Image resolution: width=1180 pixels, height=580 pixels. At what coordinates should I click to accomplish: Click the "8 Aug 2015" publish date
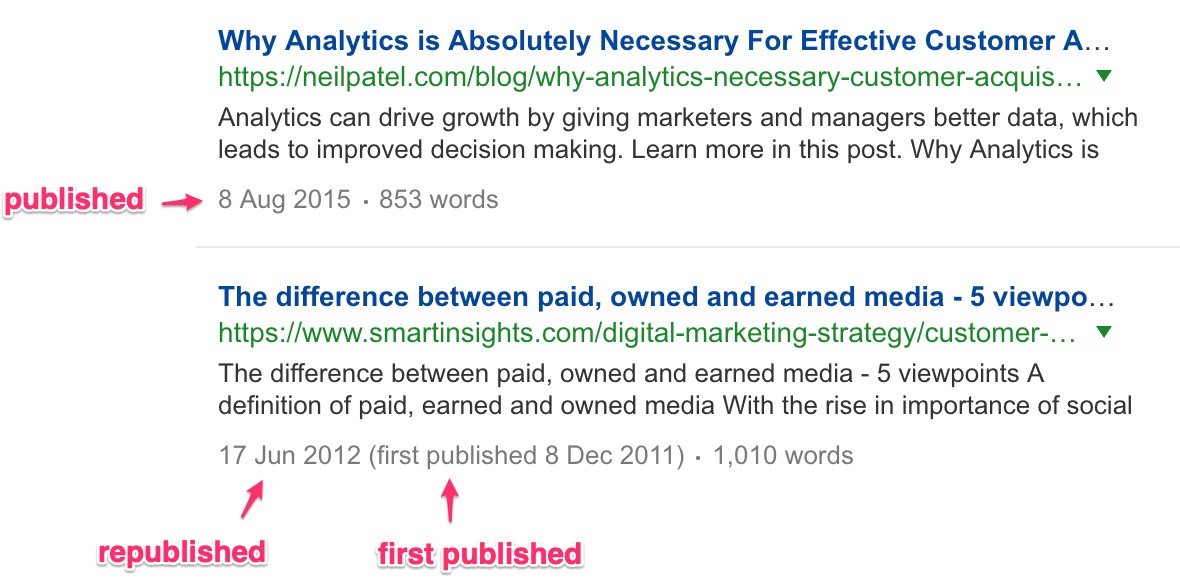285,200
